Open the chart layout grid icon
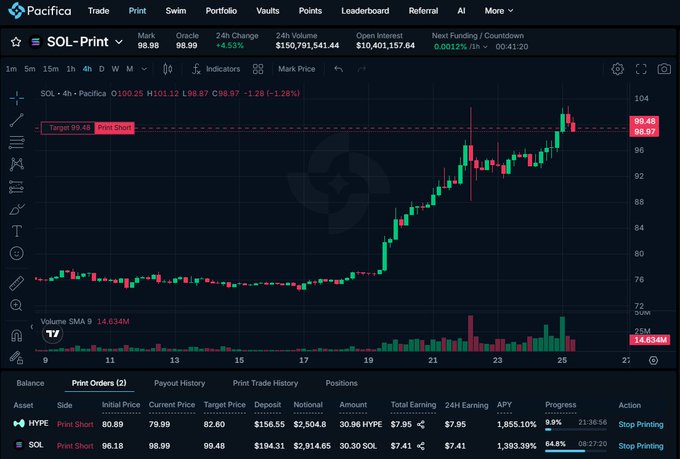Viewport: 680px width, 459px height. point(258,69)
